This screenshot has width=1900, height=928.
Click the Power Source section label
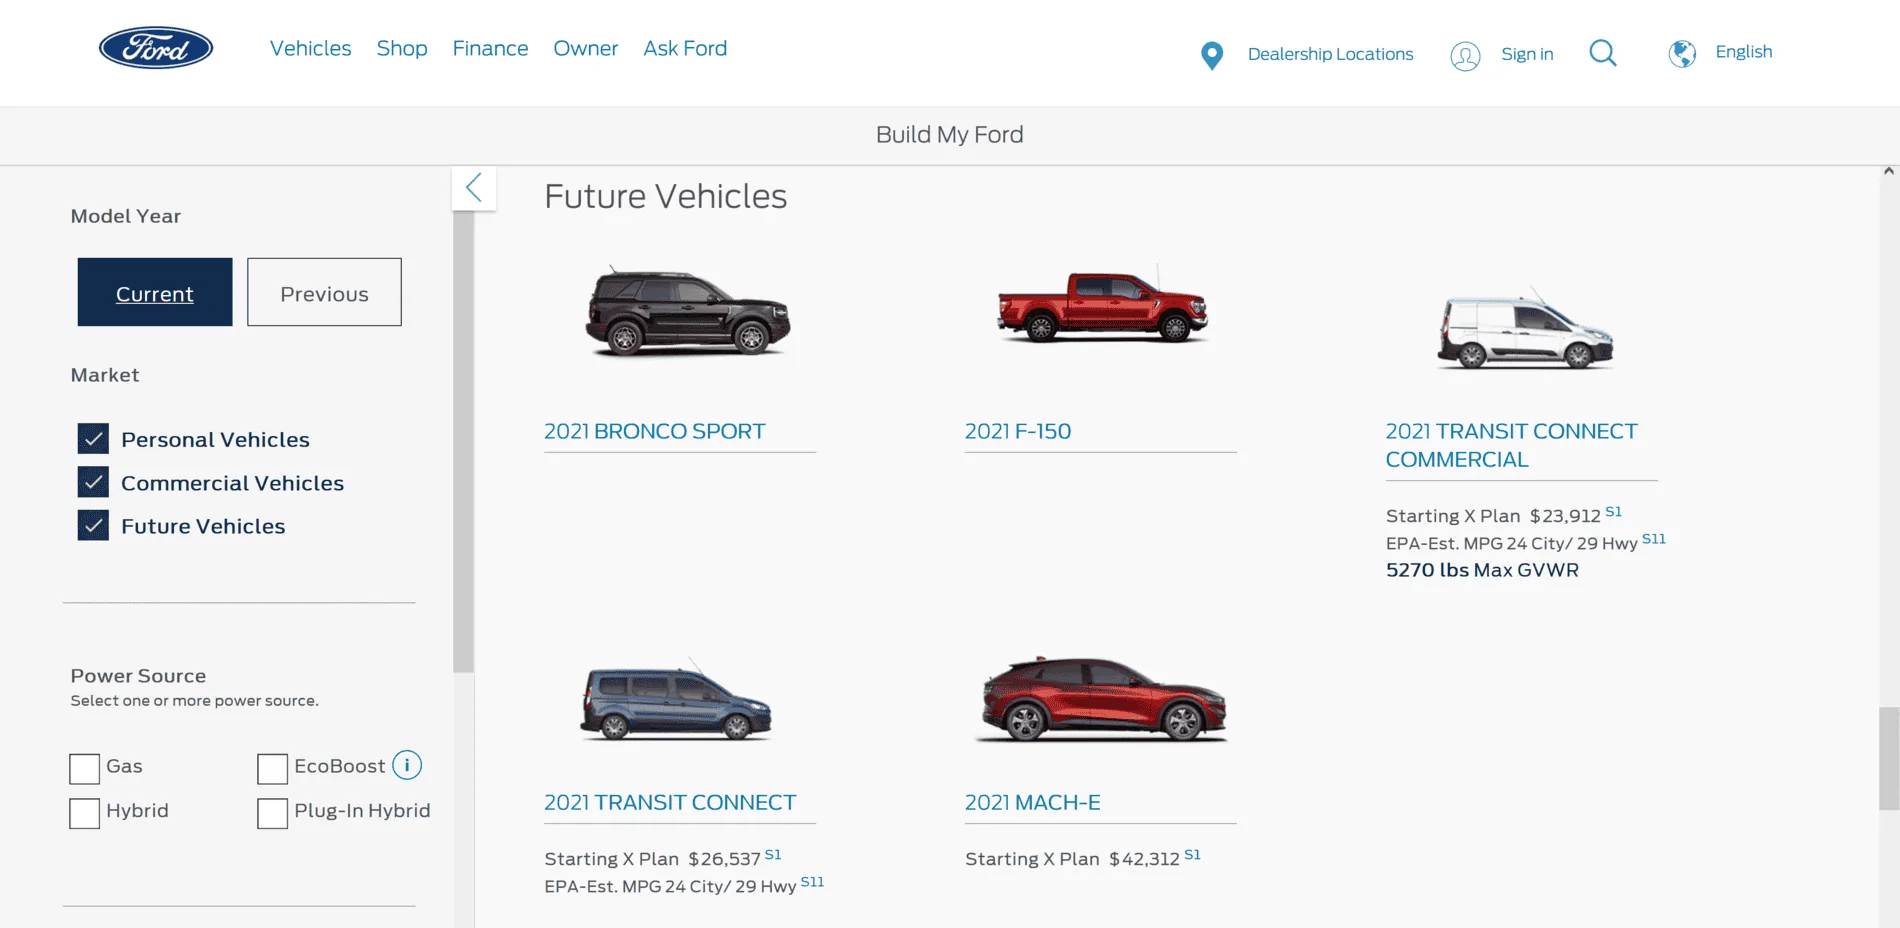point(138,676)
